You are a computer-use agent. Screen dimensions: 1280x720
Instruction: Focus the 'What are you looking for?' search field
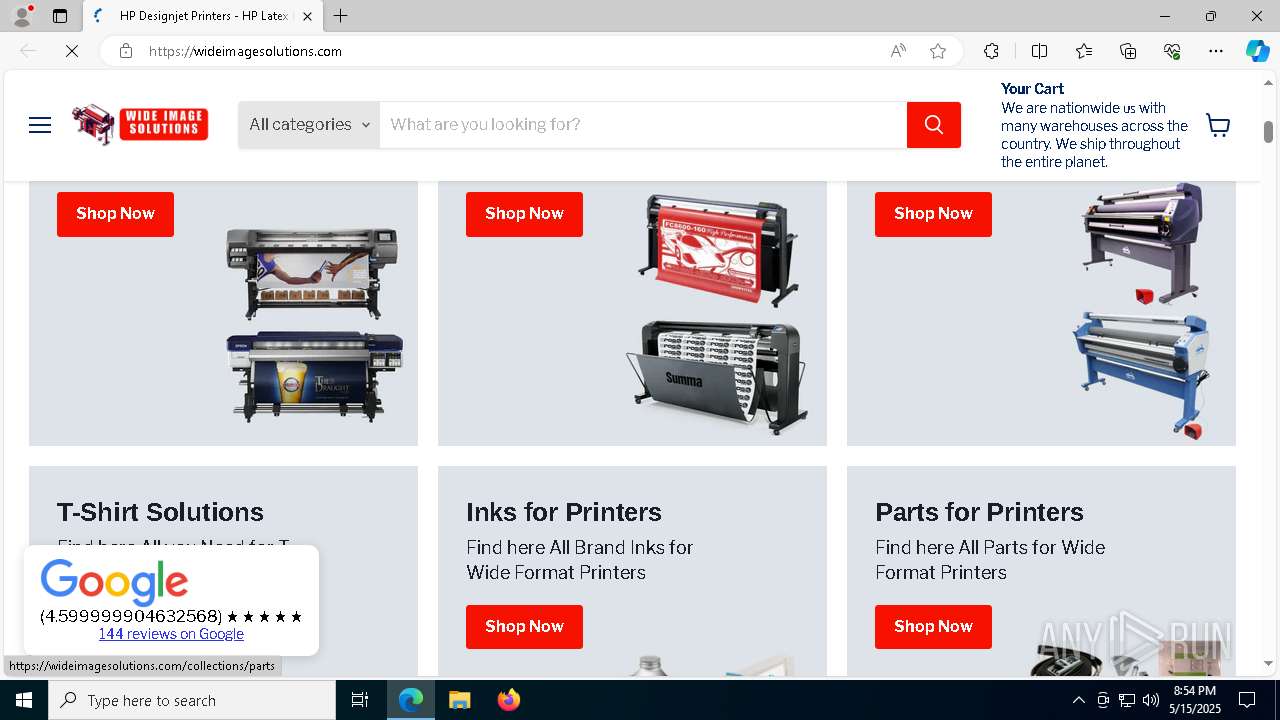point(643,125)
